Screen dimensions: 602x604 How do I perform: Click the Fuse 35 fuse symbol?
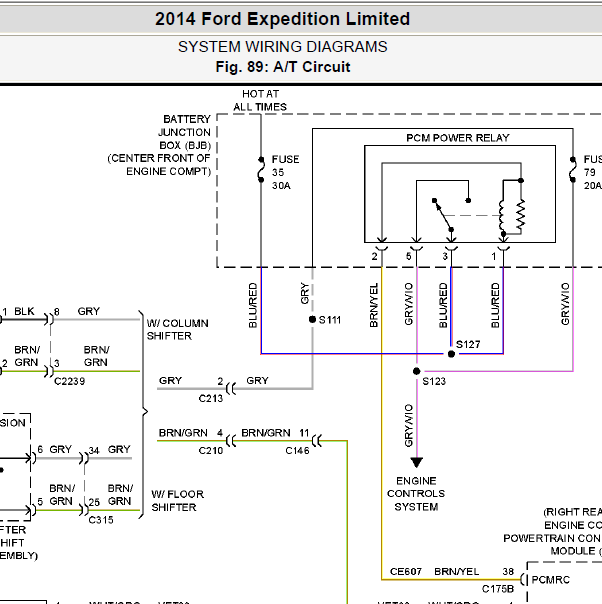tap(261, 169)
